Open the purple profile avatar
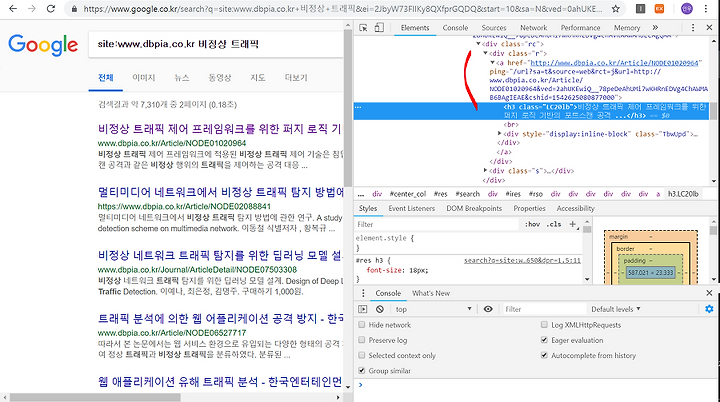The height and width of the screenshot is (402, 720). (686, 8)
